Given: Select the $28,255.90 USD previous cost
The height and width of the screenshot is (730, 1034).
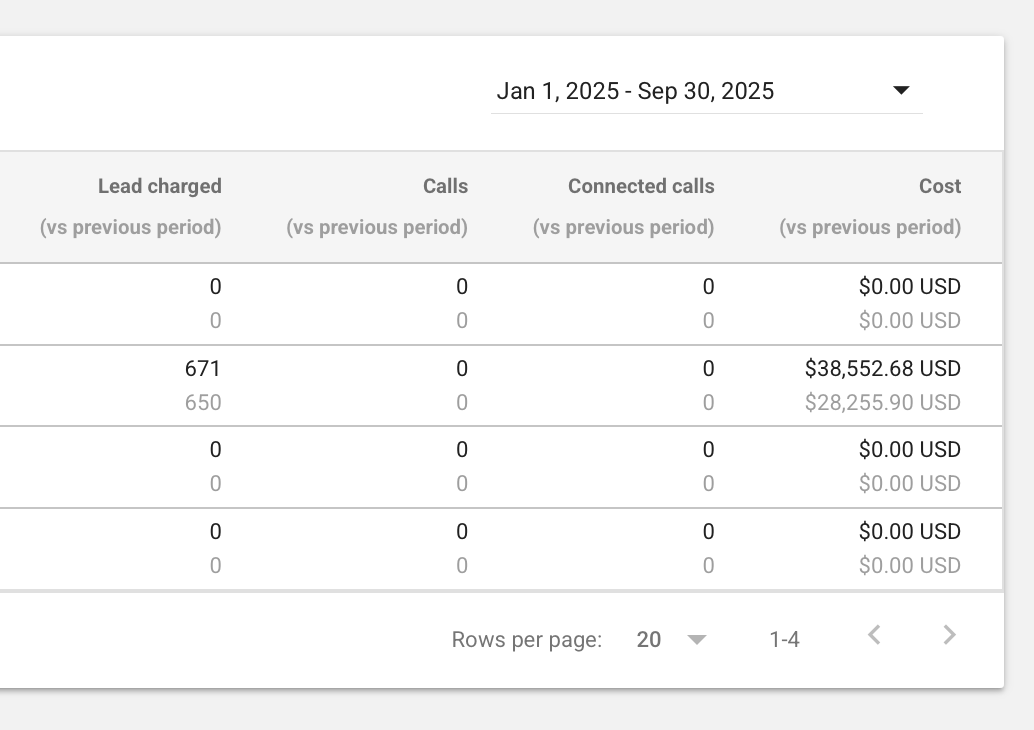Looking at the screenshot, I should (882, 403).
